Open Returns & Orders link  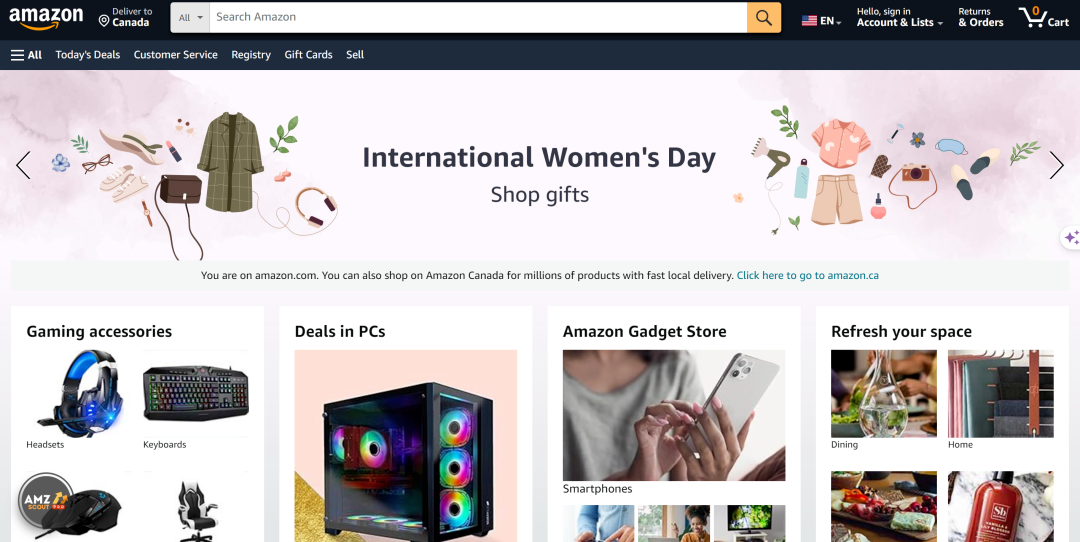[981, 17]
